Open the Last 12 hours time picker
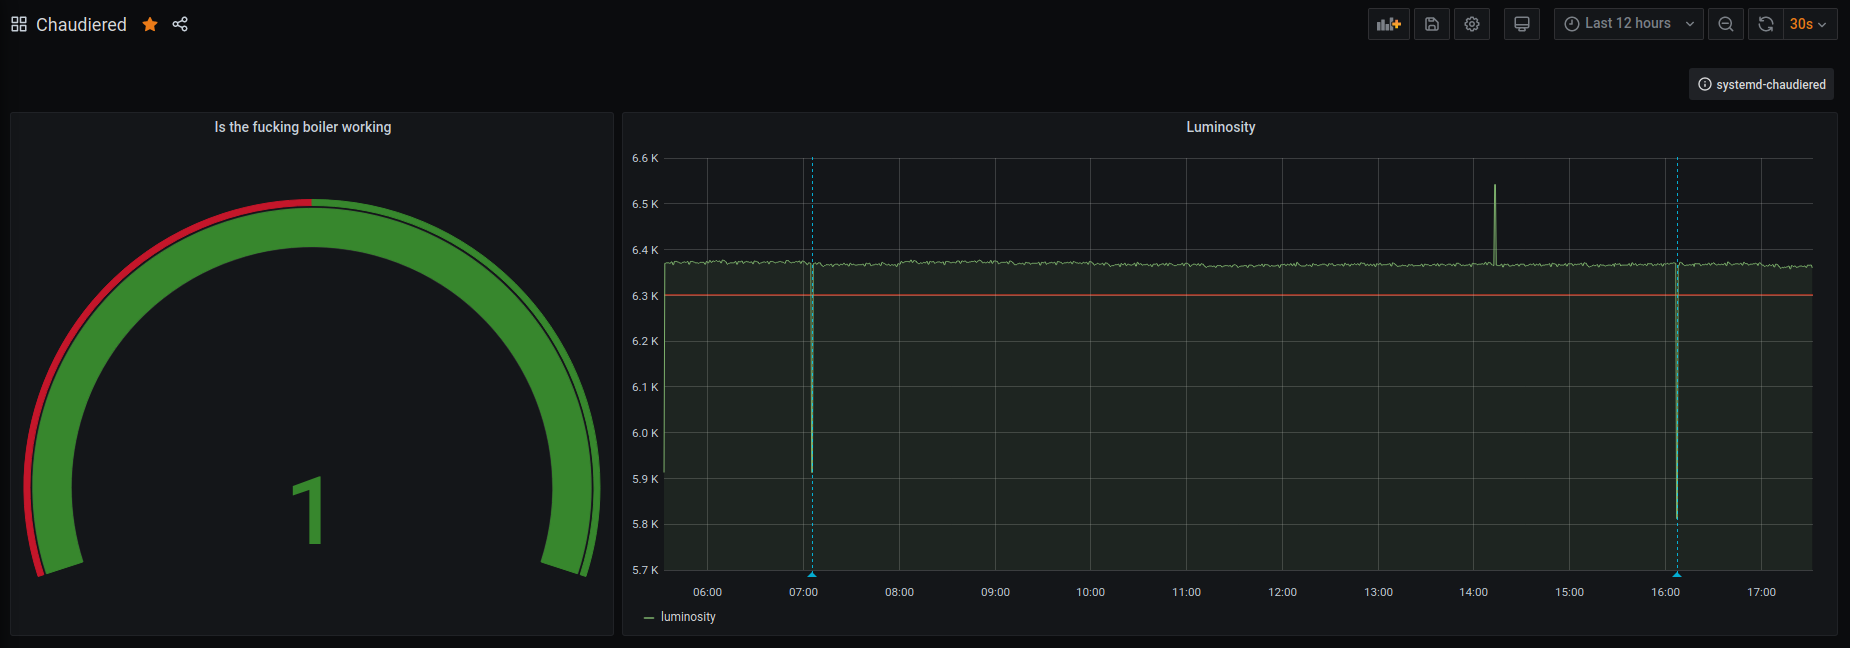The width and height of the screenshot is (1850, 648). (x=1628, y=24)
